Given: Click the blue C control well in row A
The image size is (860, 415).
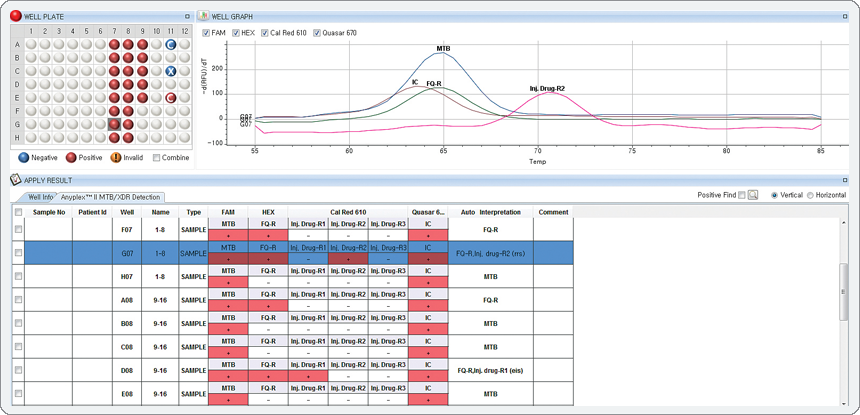Looking at the screenshot, I should [171, 45].
